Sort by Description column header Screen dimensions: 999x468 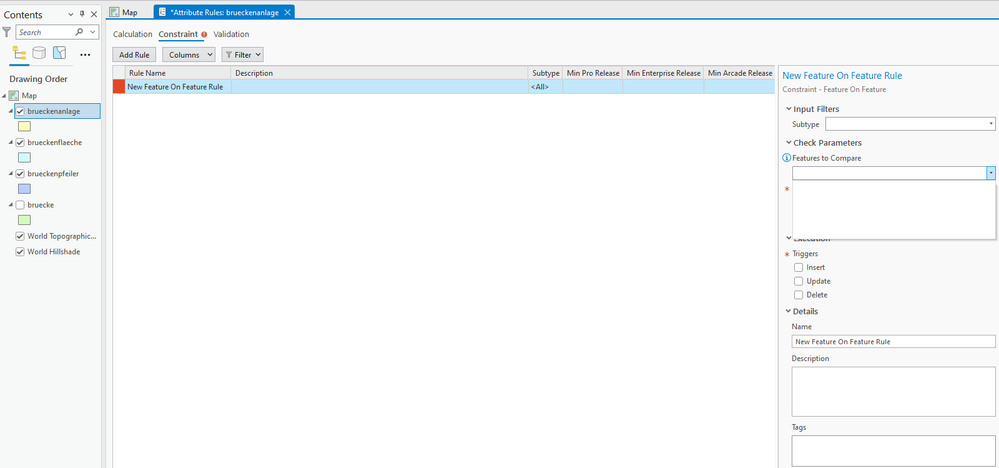(380, 73)
